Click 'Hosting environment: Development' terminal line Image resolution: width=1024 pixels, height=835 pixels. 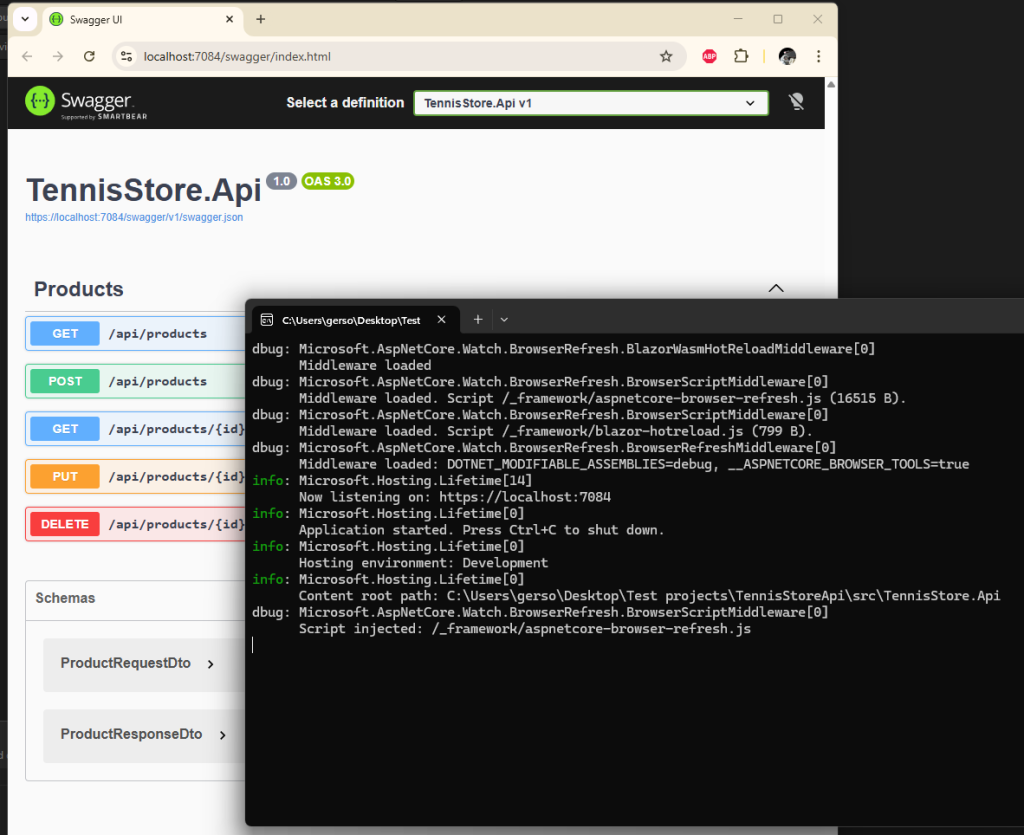[x=423, y=563]
